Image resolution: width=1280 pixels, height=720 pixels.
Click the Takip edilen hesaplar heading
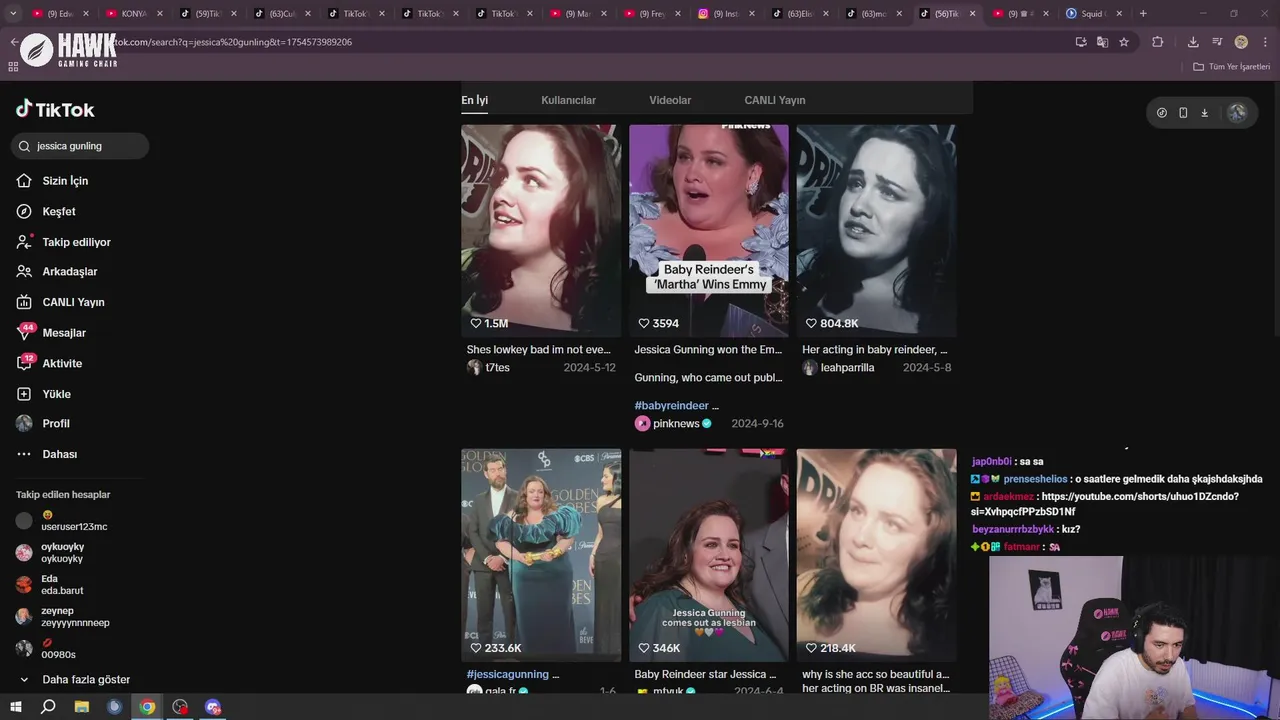[63, 495]
